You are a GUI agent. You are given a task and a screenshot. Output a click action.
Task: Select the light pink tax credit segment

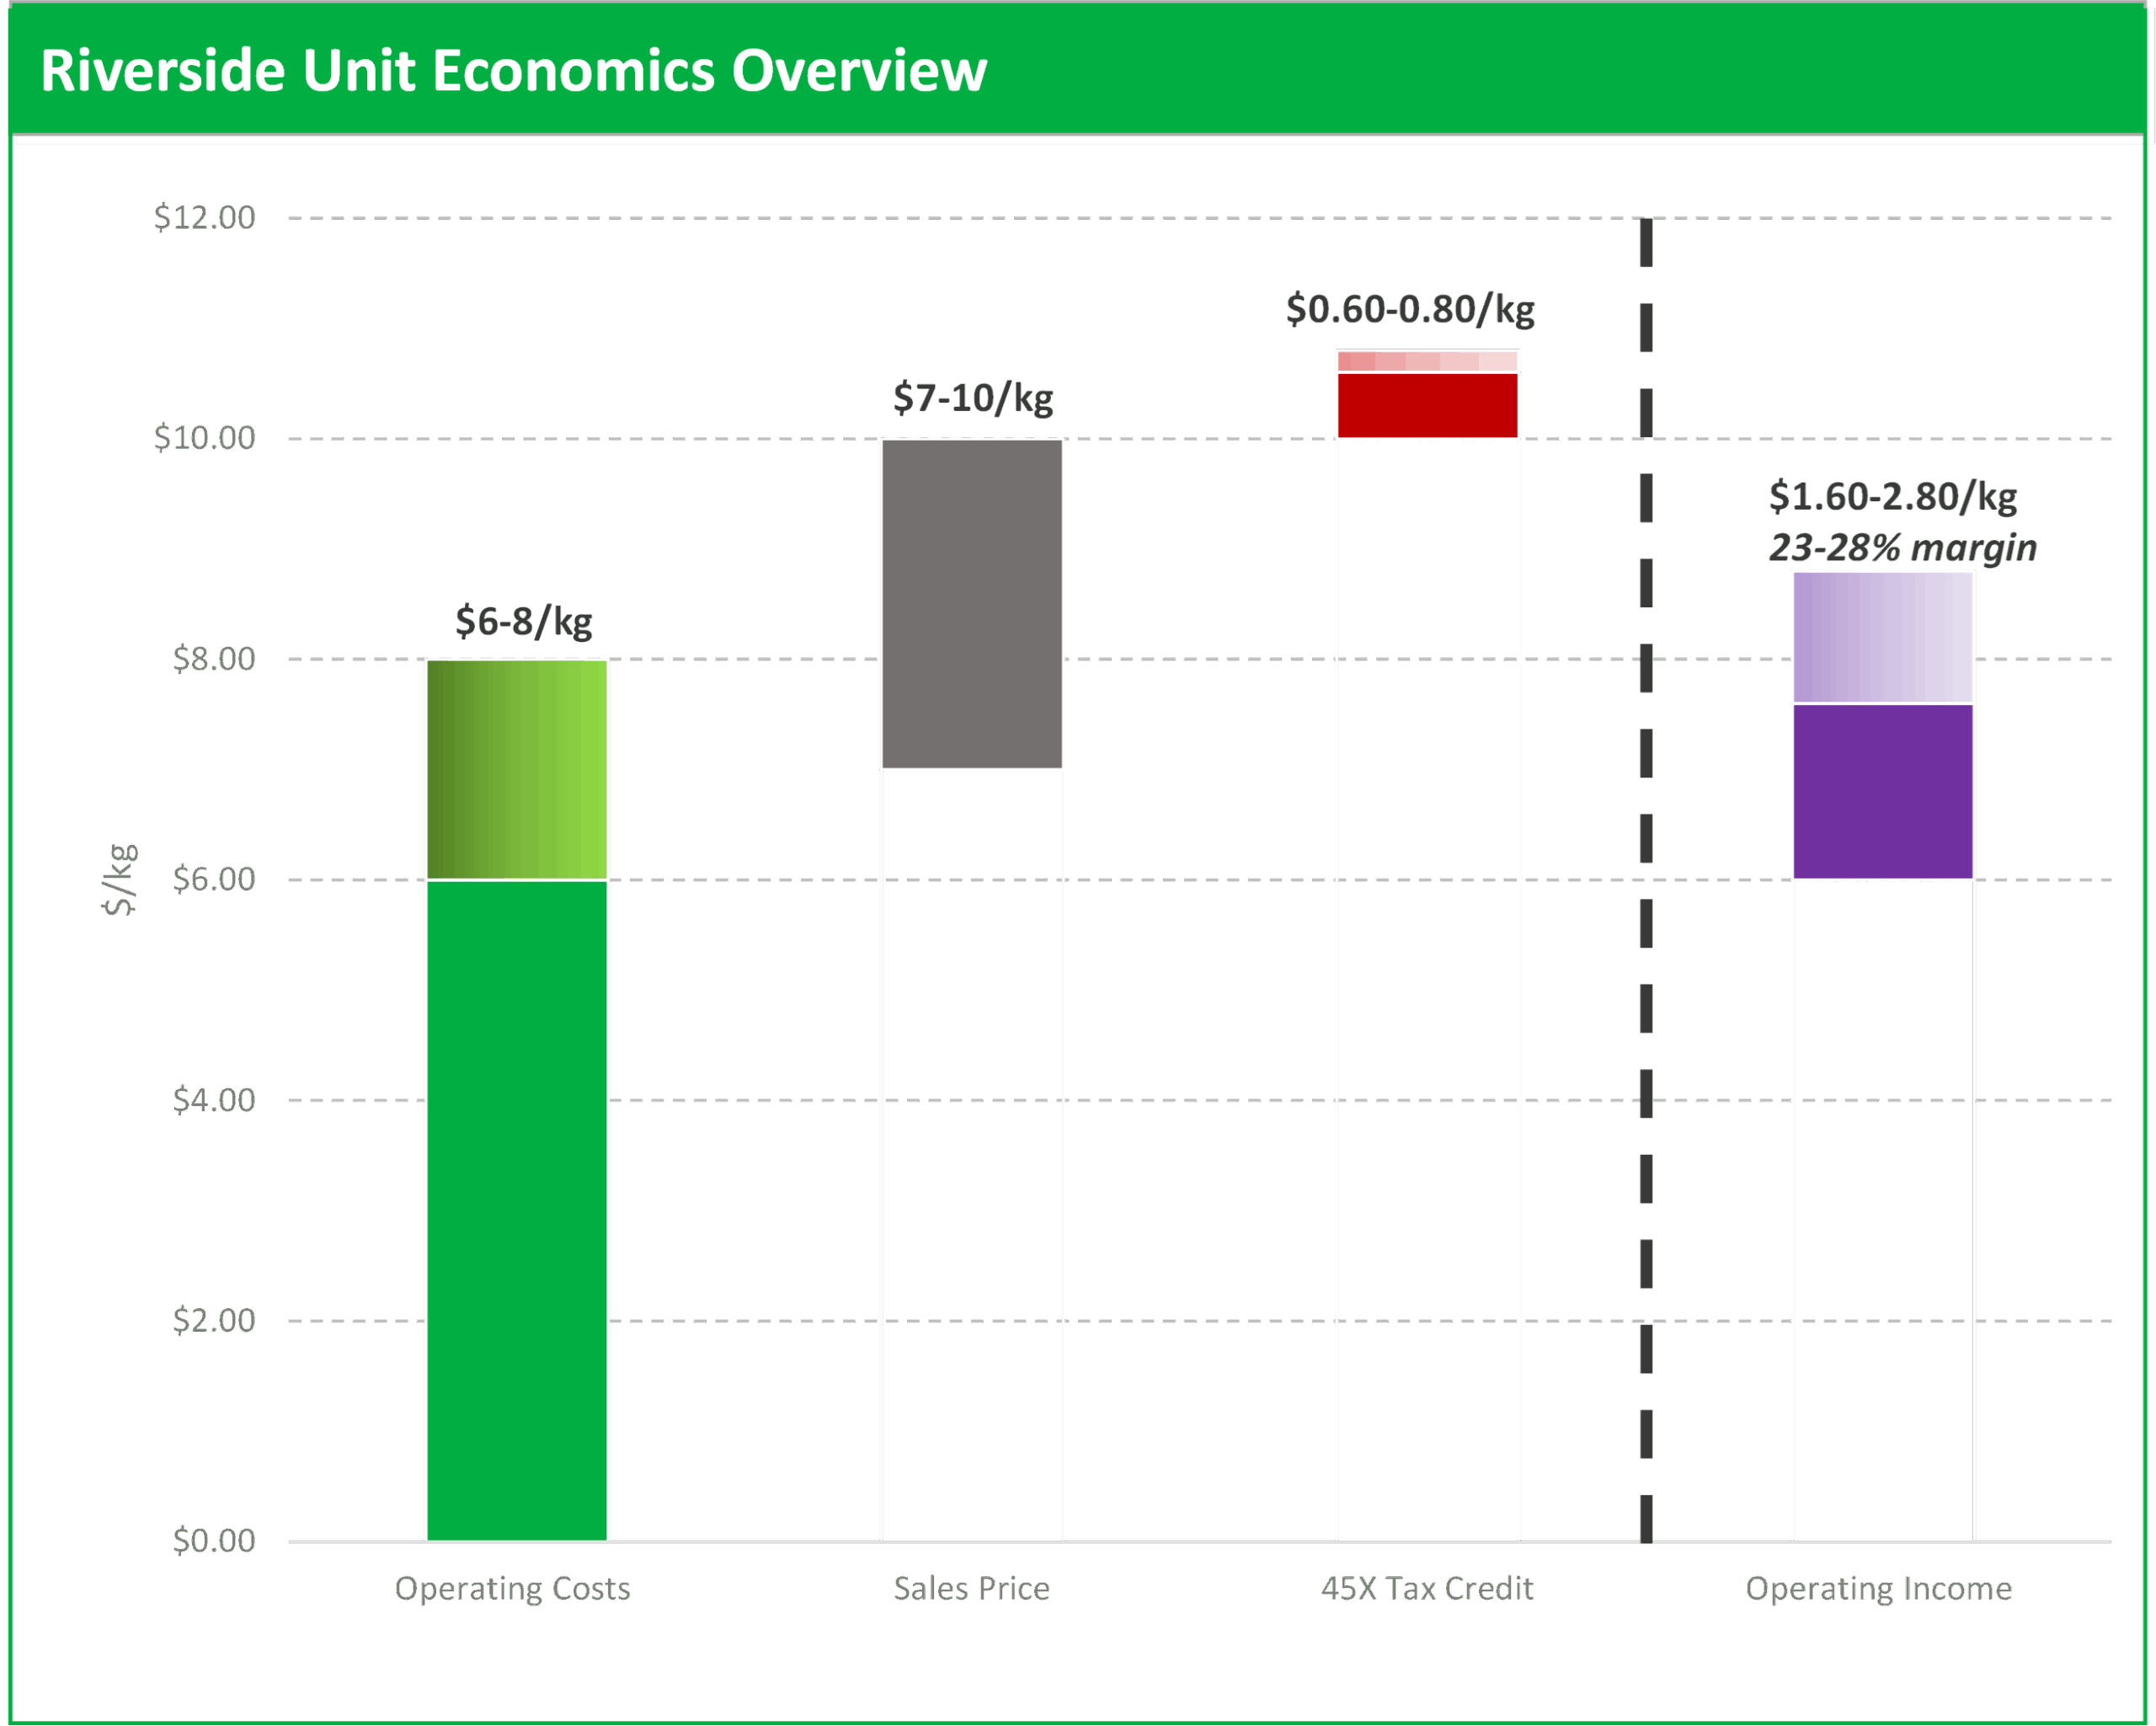1427,361
